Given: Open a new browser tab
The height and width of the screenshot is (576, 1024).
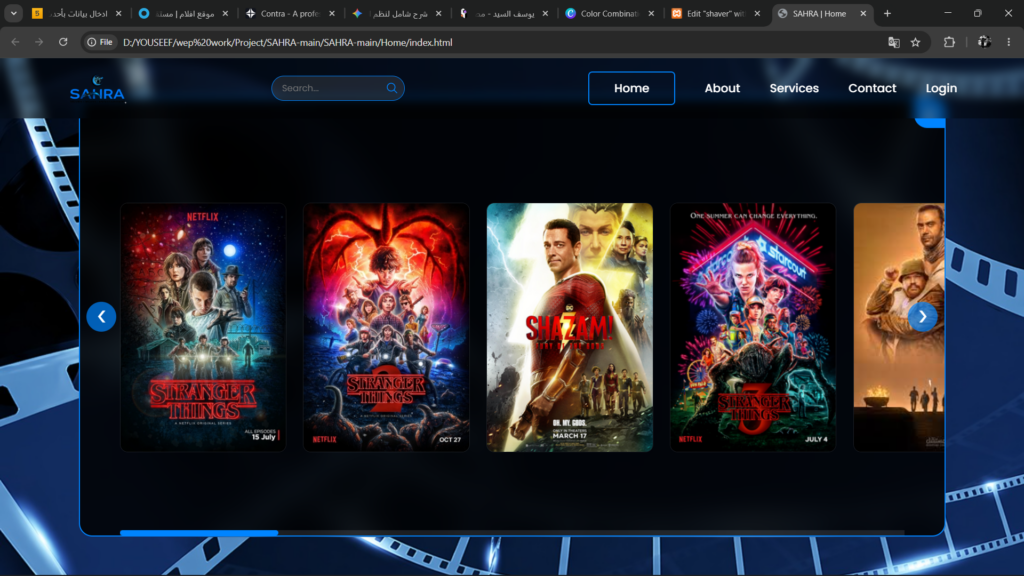Looking at the screenshot, I should click(x=888, y=13).
